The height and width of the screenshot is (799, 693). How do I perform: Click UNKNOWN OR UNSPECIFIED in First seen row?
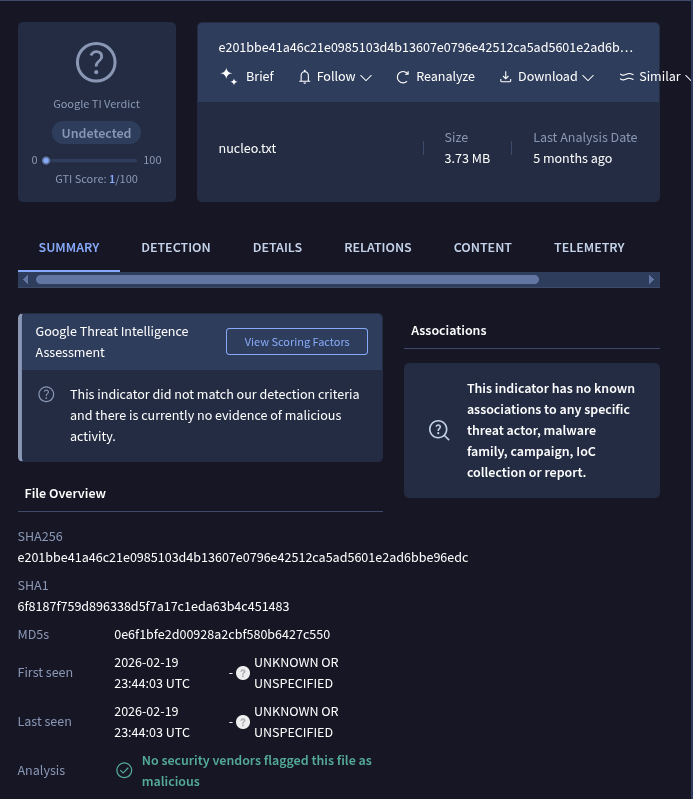pyautogui.click(x=296, y=673)
